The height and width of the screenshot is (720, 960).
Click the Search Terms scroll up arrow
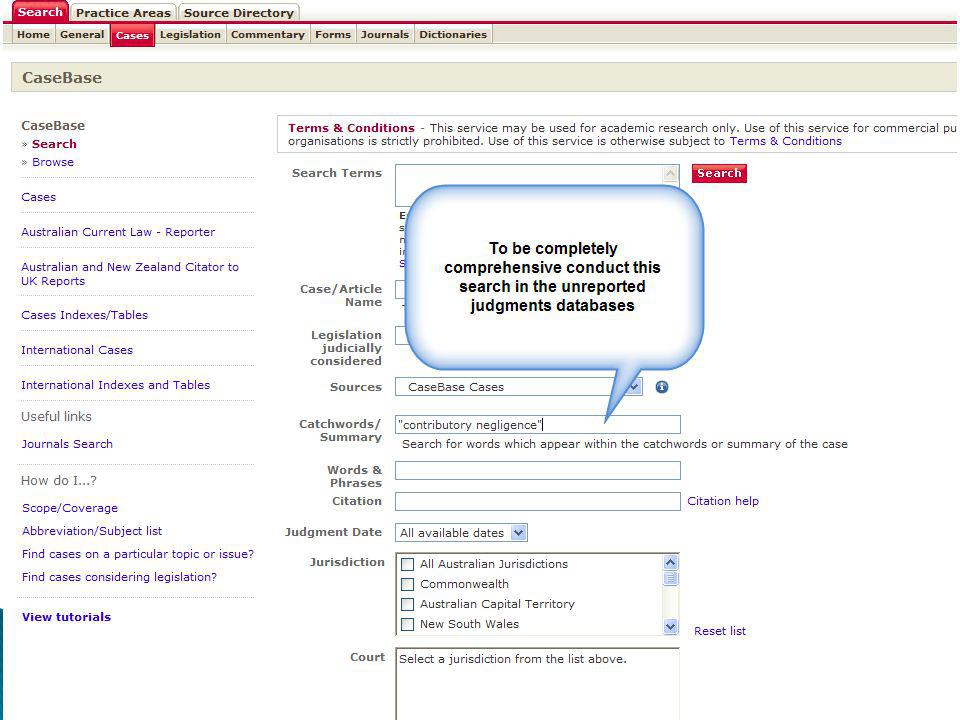point(670,173)
